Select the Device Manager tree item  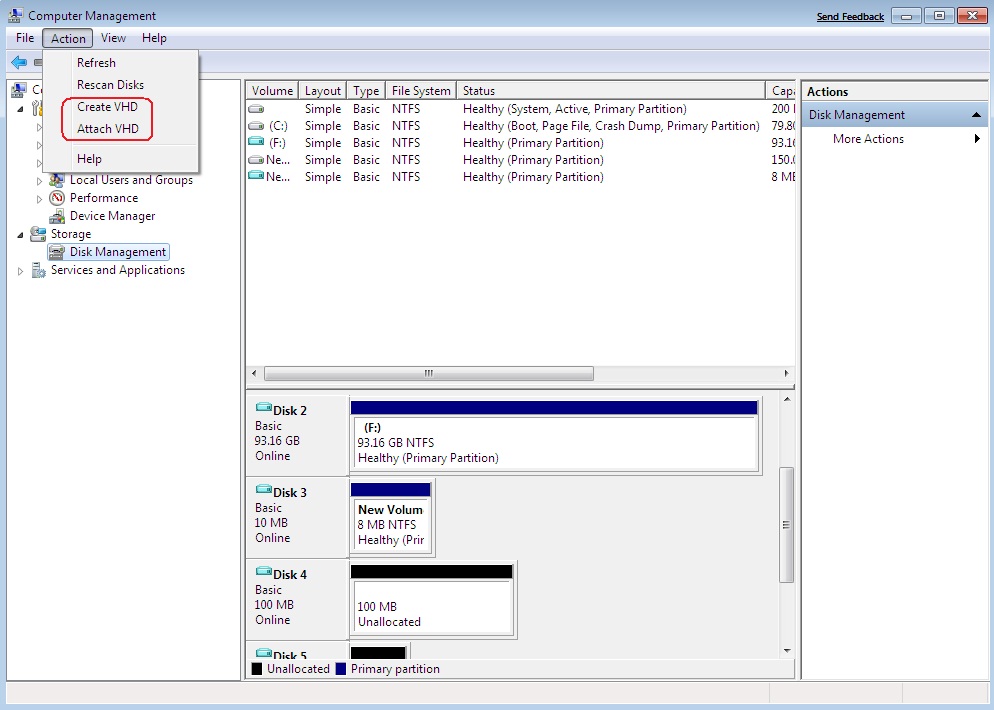112,216
